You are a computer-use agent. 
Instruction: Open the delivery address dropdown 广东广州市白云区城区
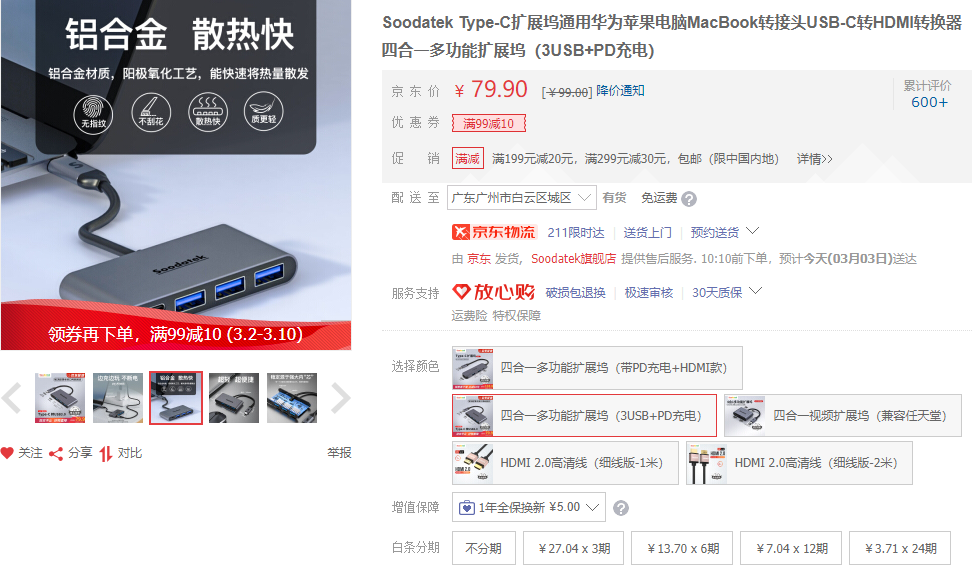521,198
